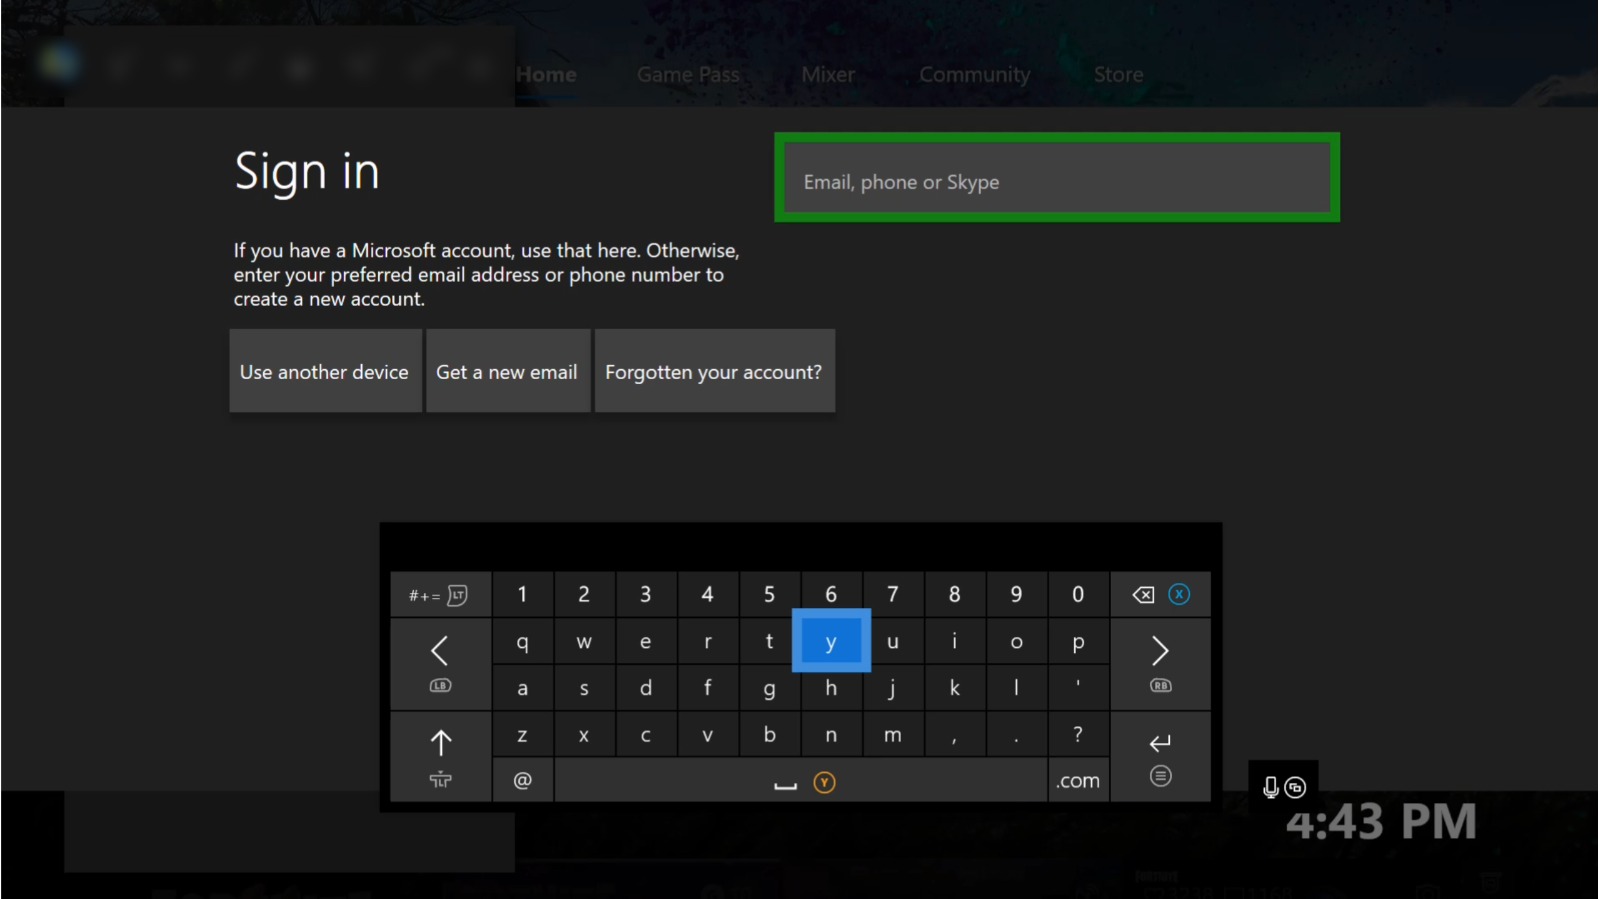1600x899 pixels.
Task: Switch to the Home tab
Action: tap(546, 75)
